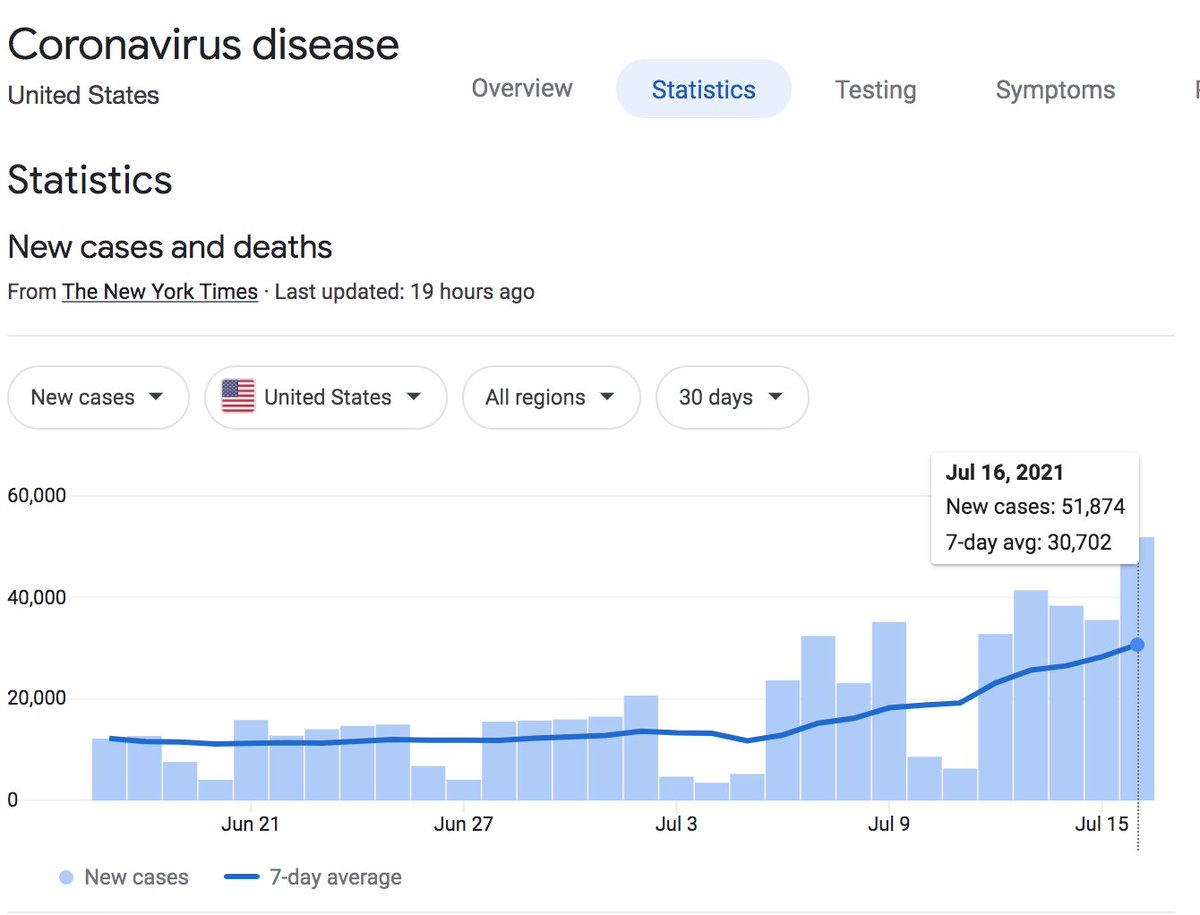Click the Jul 9 axis label

(889, 824)
